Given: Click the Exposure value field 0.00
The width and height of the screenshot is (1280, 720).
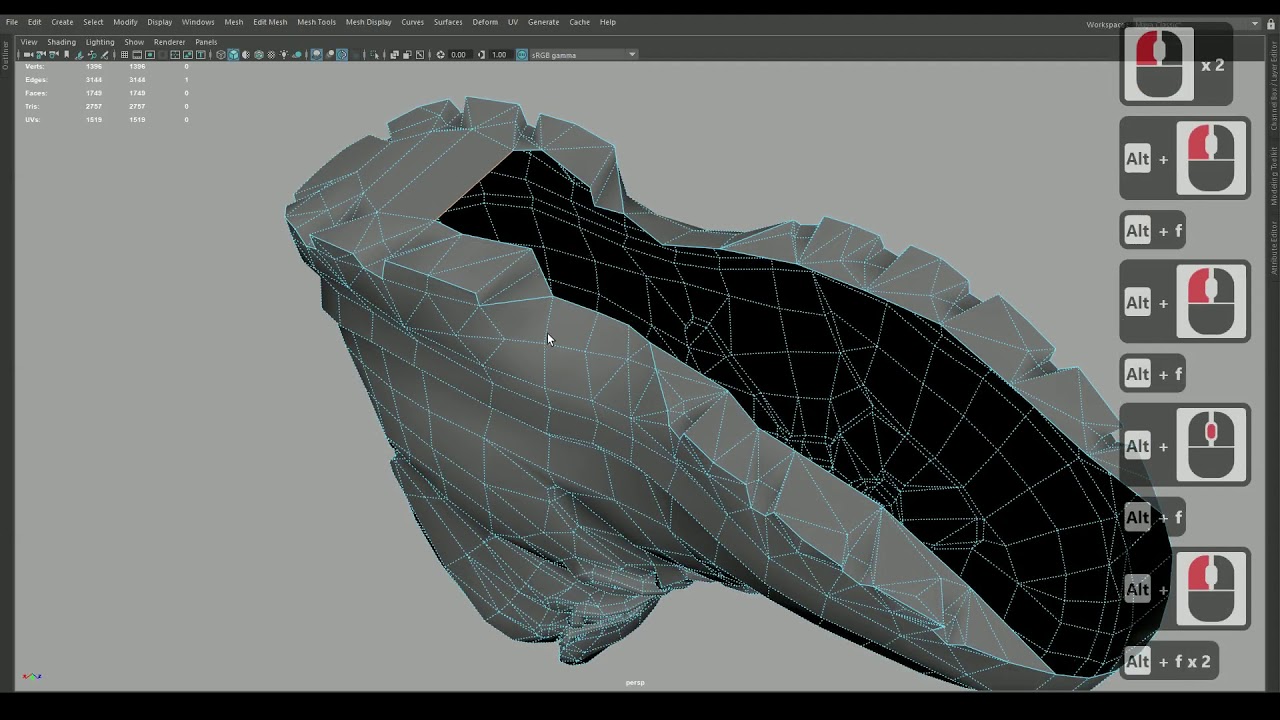Looking at the screenshot, I should pyautogui.click(x=459, y=55).
